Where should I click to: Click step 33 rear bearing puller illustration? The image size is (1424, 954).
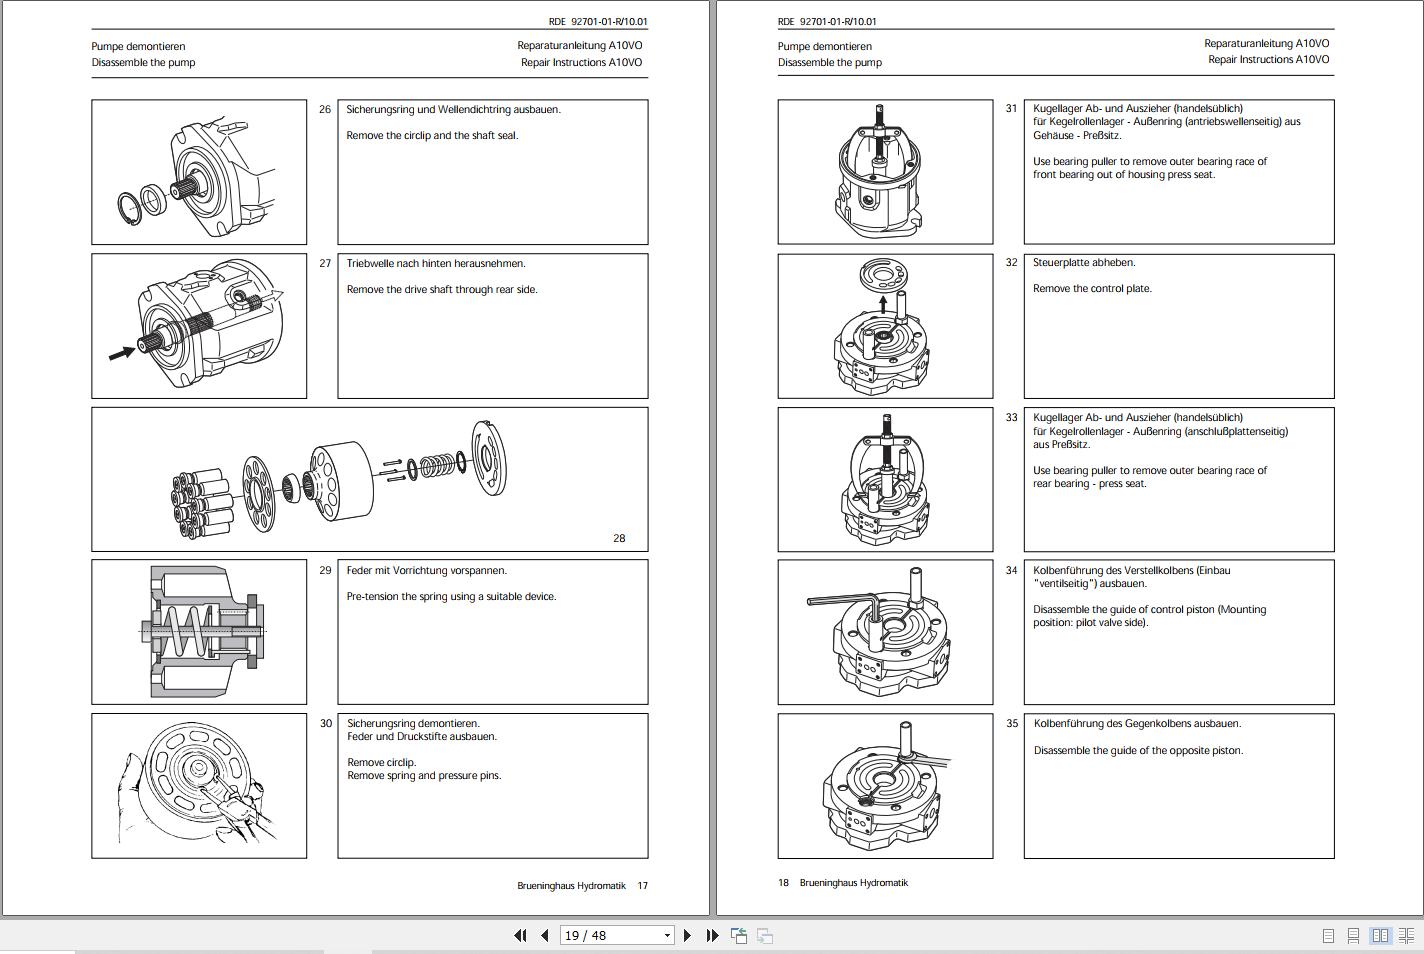tap(885, 479)
